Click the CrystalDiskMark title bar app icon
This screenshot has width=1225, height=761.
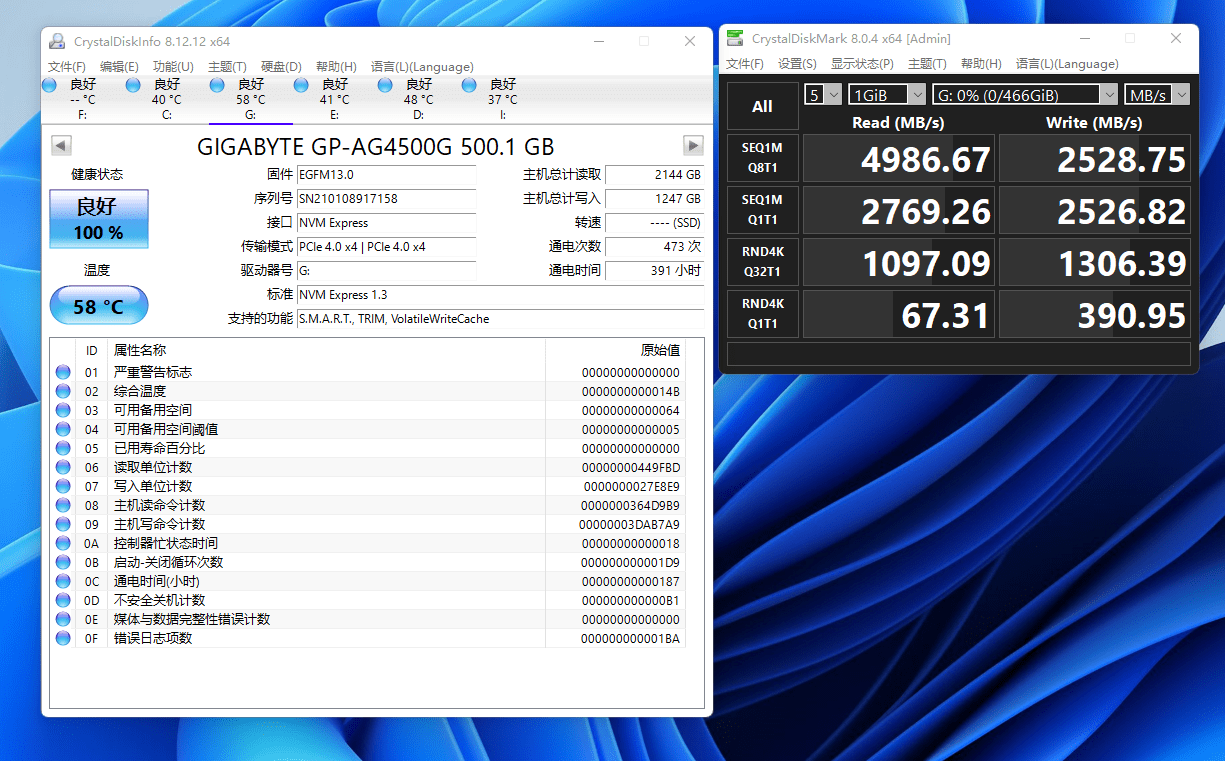click(x=735, y=38)
